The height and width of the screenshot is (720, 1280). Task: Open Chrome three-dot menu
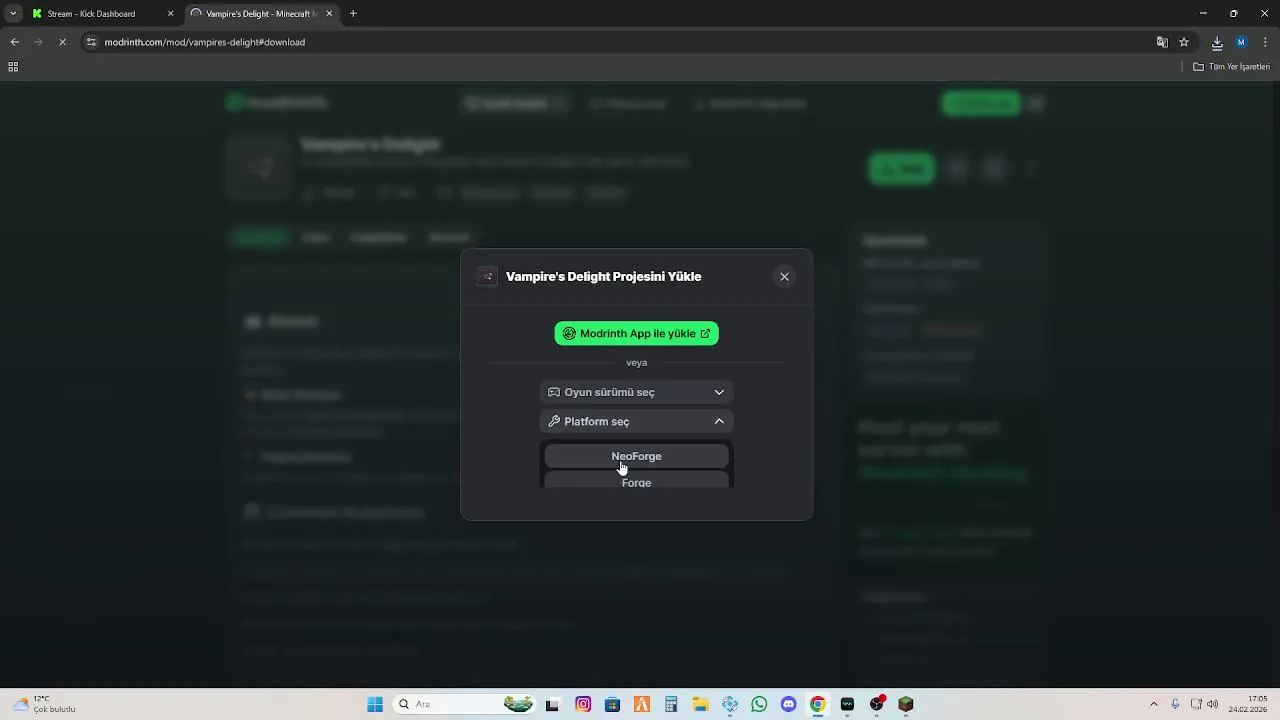pyautogui.click(x=1265, y=42)
